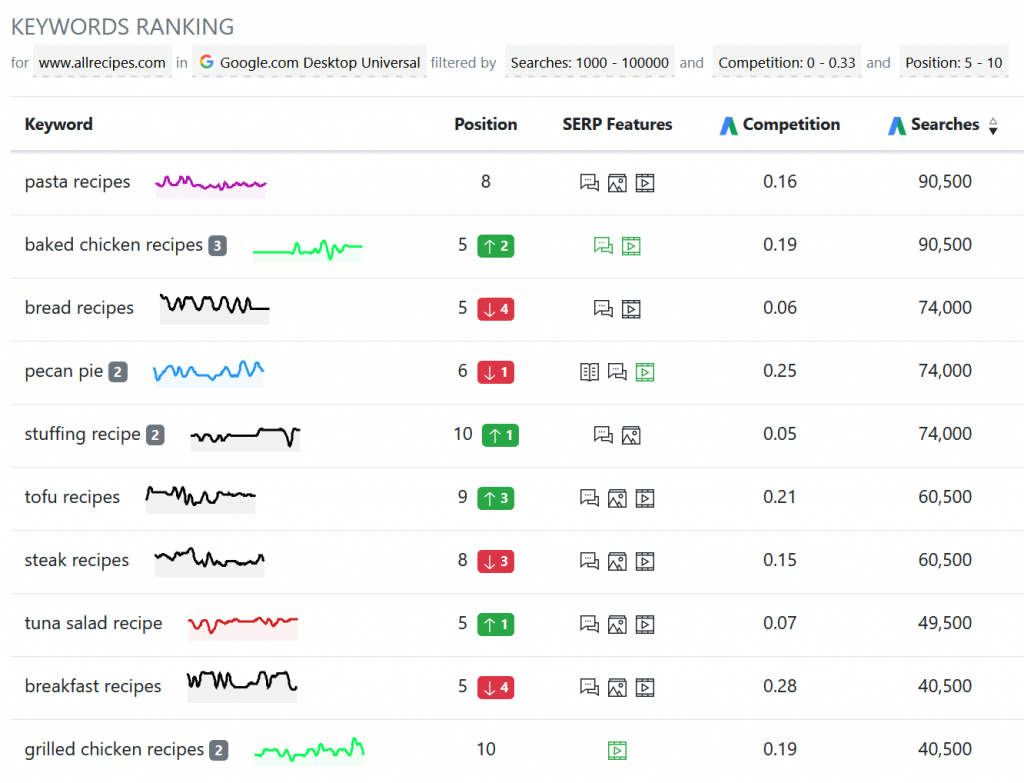The height and width of the screenshot is (783, 1024).
Task: Click the sort arrows next to Searches
Action: (993, 126)
